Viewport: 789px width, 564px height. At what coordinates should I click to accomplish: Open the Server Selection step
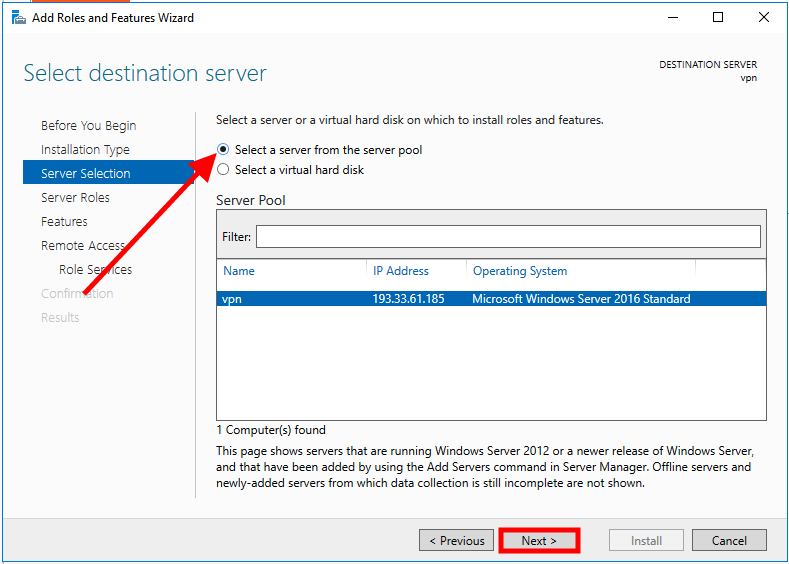click(x=85, y=174)
